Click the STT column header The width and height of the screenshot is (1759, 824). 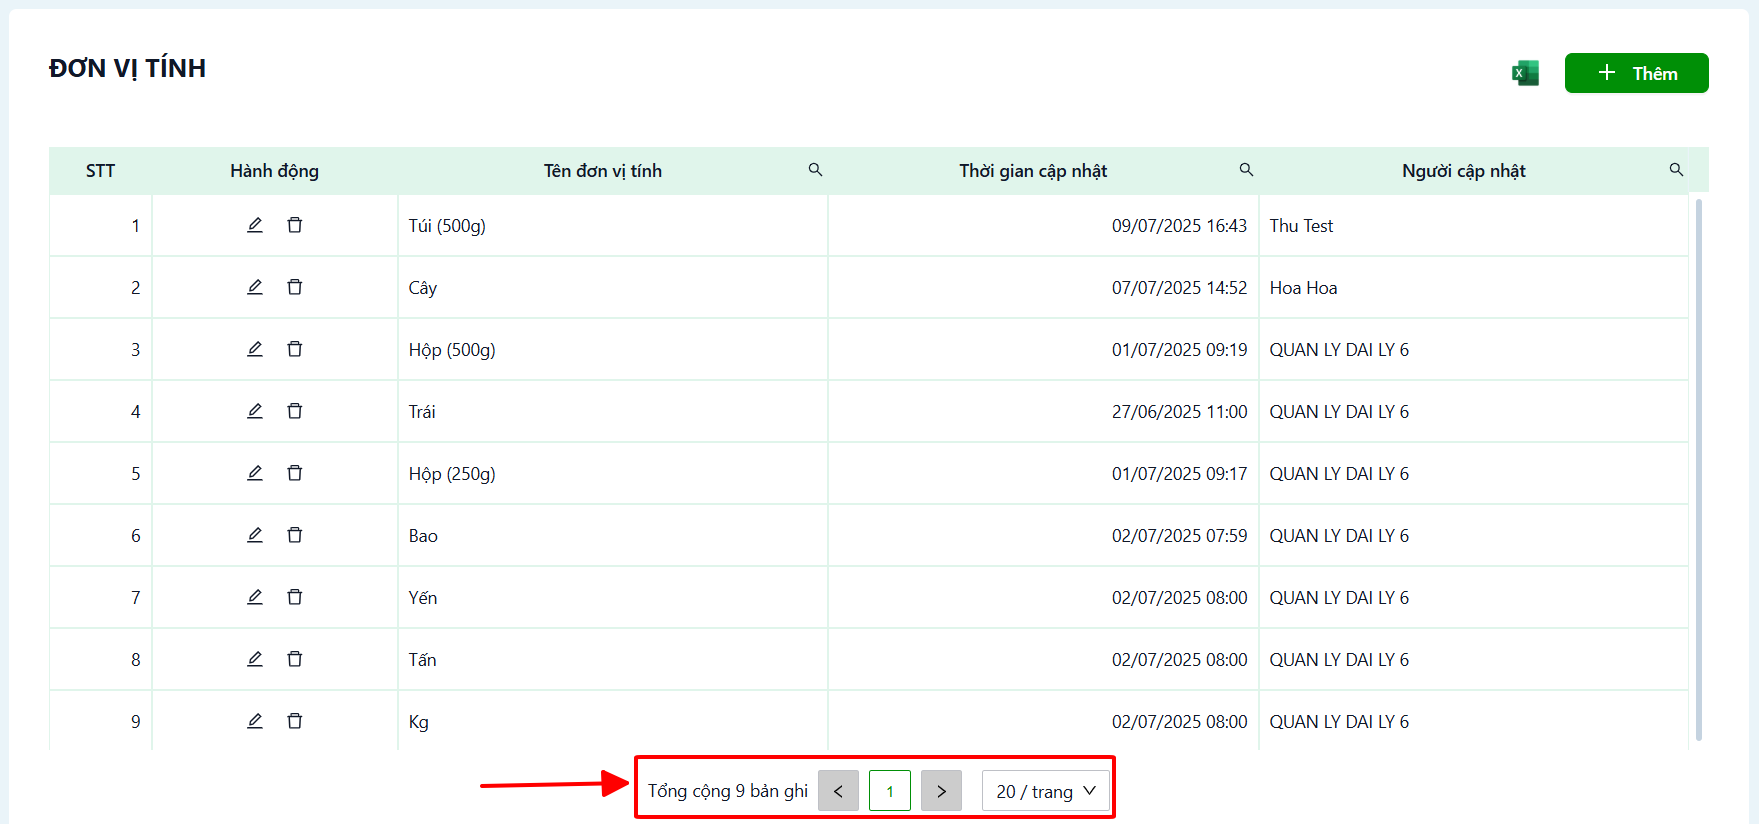100,171
